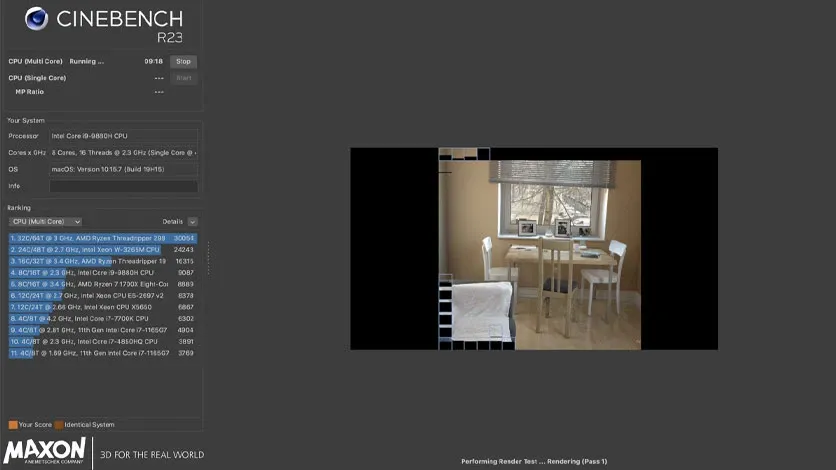Open the CPU (Multi Core) ranking dropdown
Image resolution: width=836 pixels, height=470 pixels.
click(45, 222)
